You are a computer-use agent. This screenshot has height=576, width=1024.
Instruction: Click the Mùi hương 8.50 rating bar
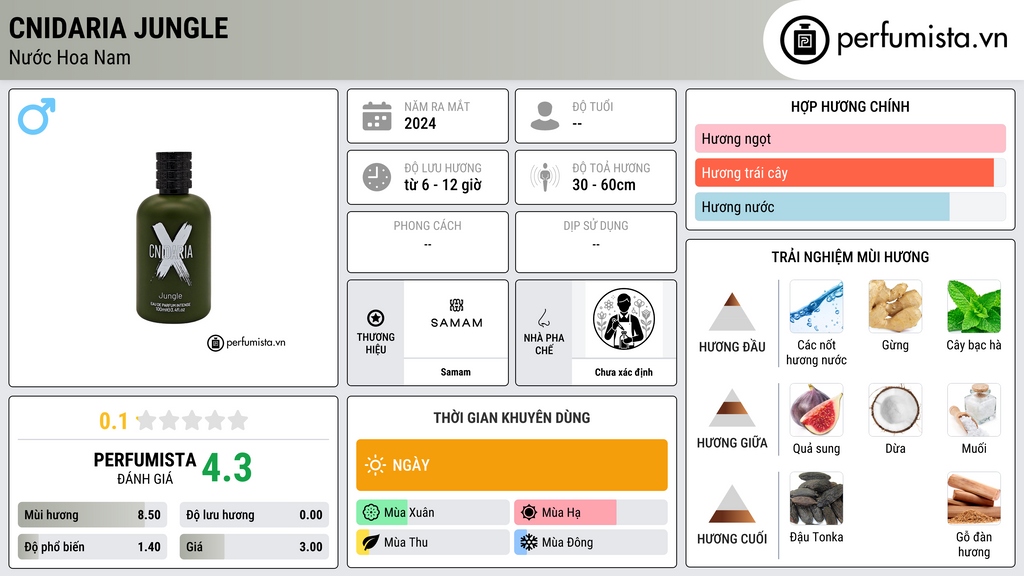(x=92, y=515)
